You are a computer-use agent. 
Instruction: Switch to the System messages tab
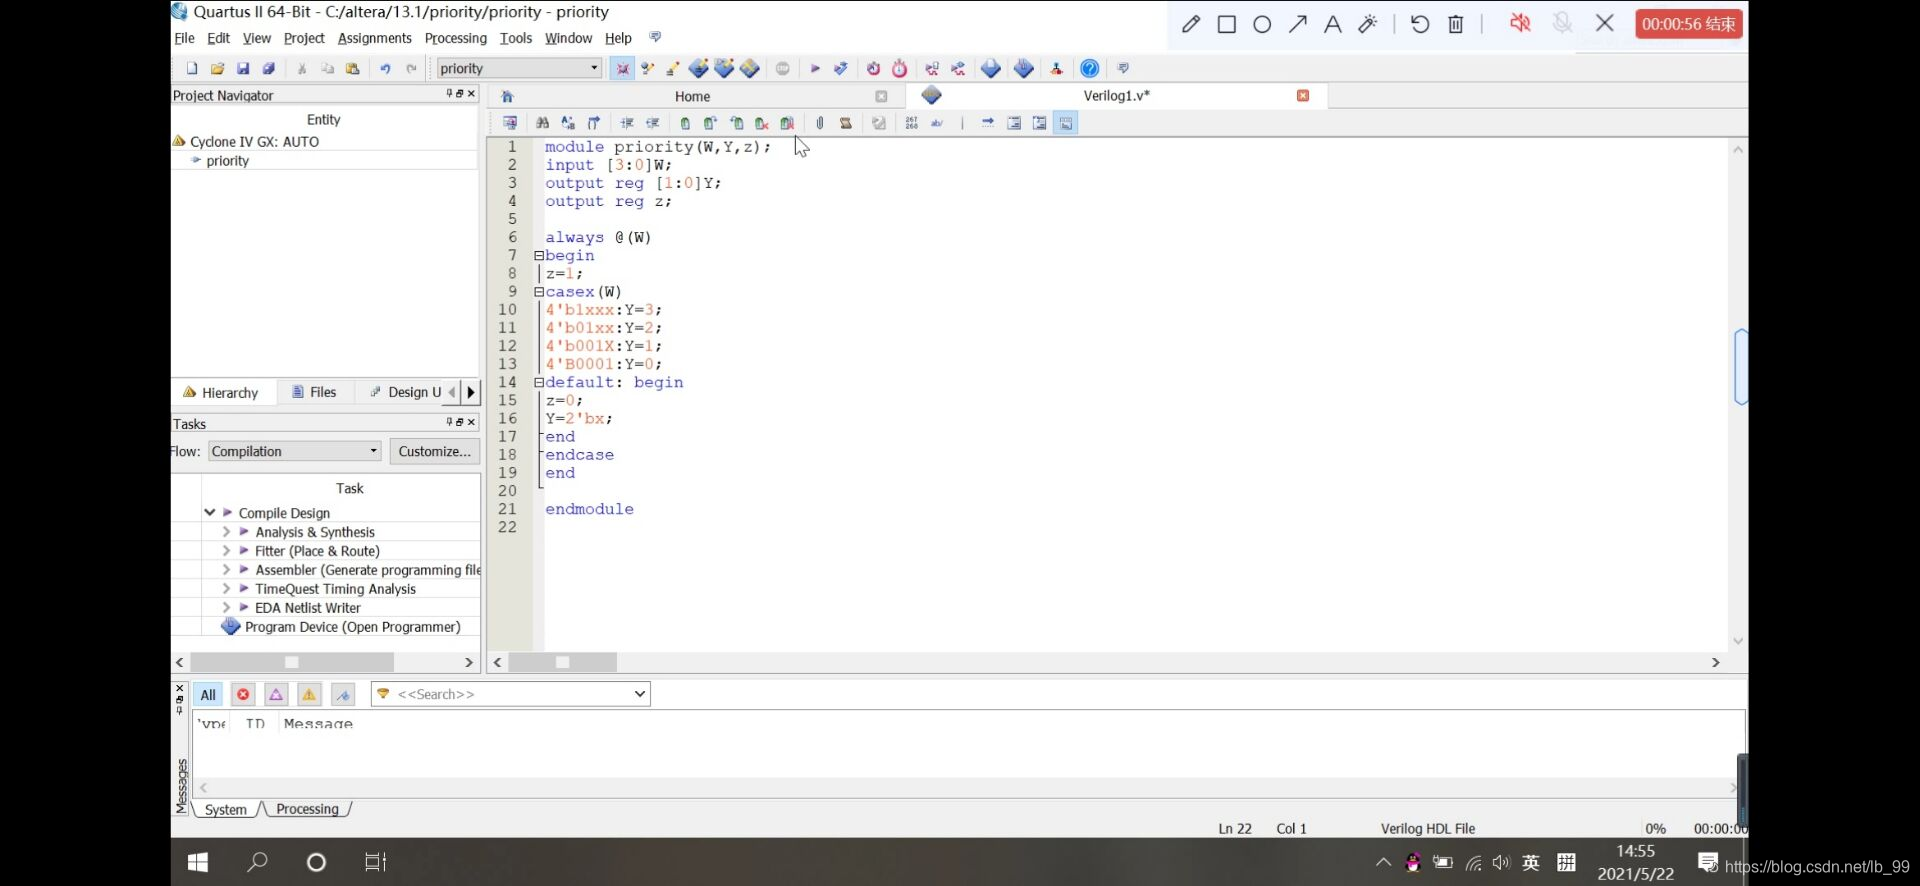[x=225, y=810]
